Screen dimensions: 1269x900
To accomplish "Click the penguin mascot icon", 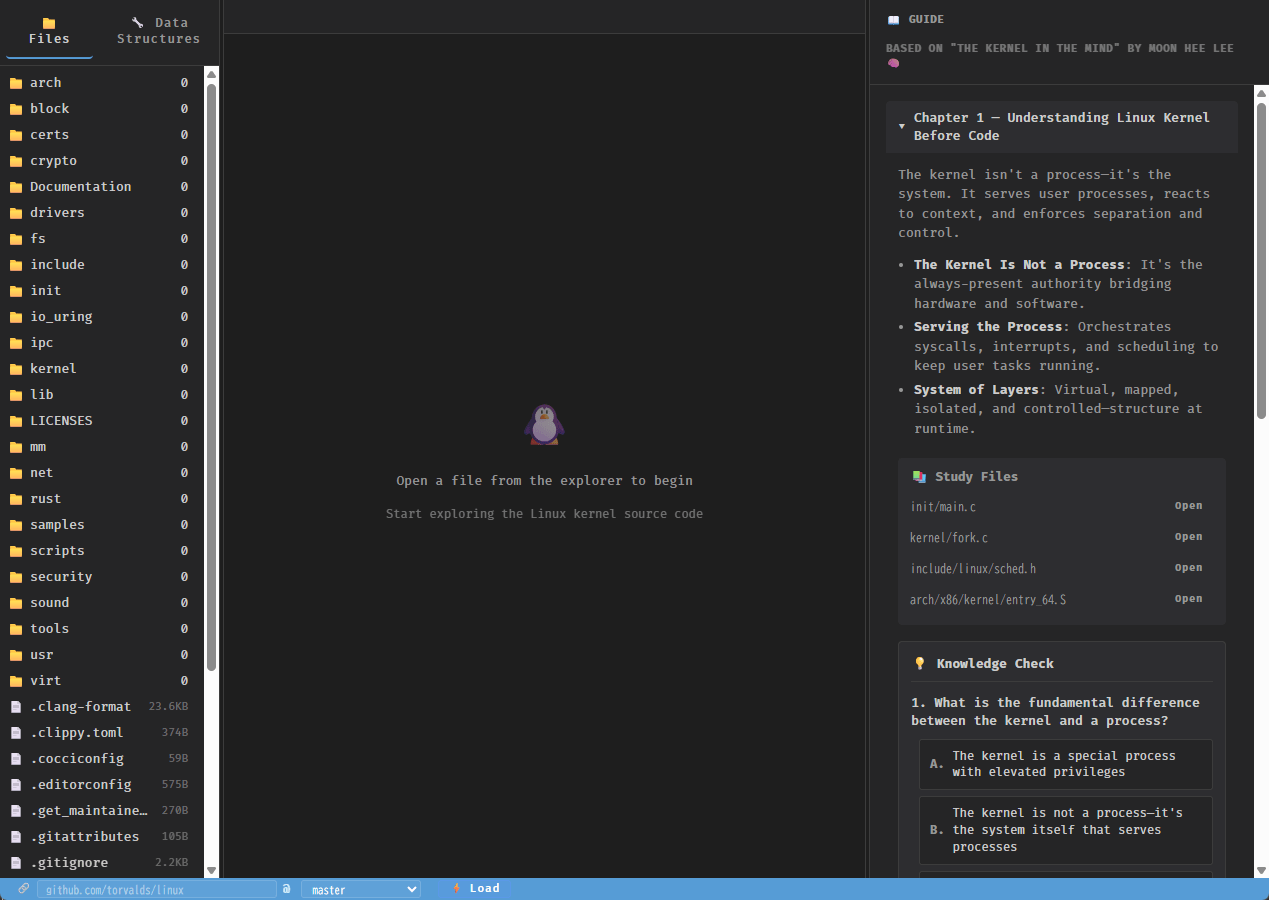I will point(544,425).
